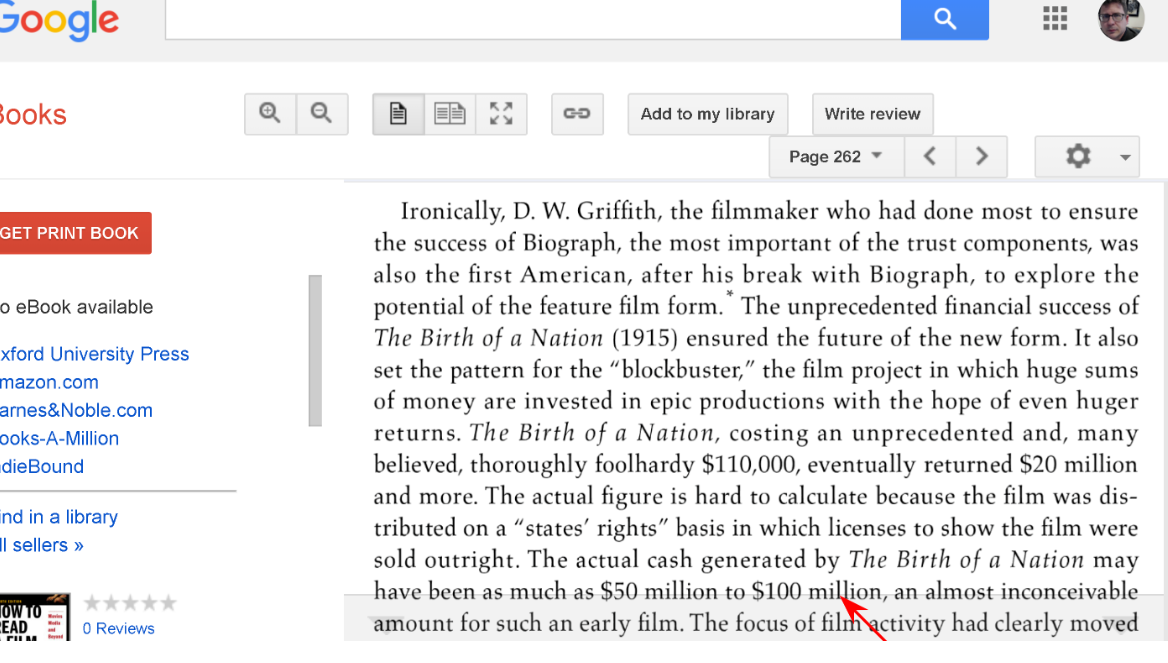The width and height of the screenshot is (1168, 663).
Task: Open the Oxford University Press link
Action: click(94, 354)
